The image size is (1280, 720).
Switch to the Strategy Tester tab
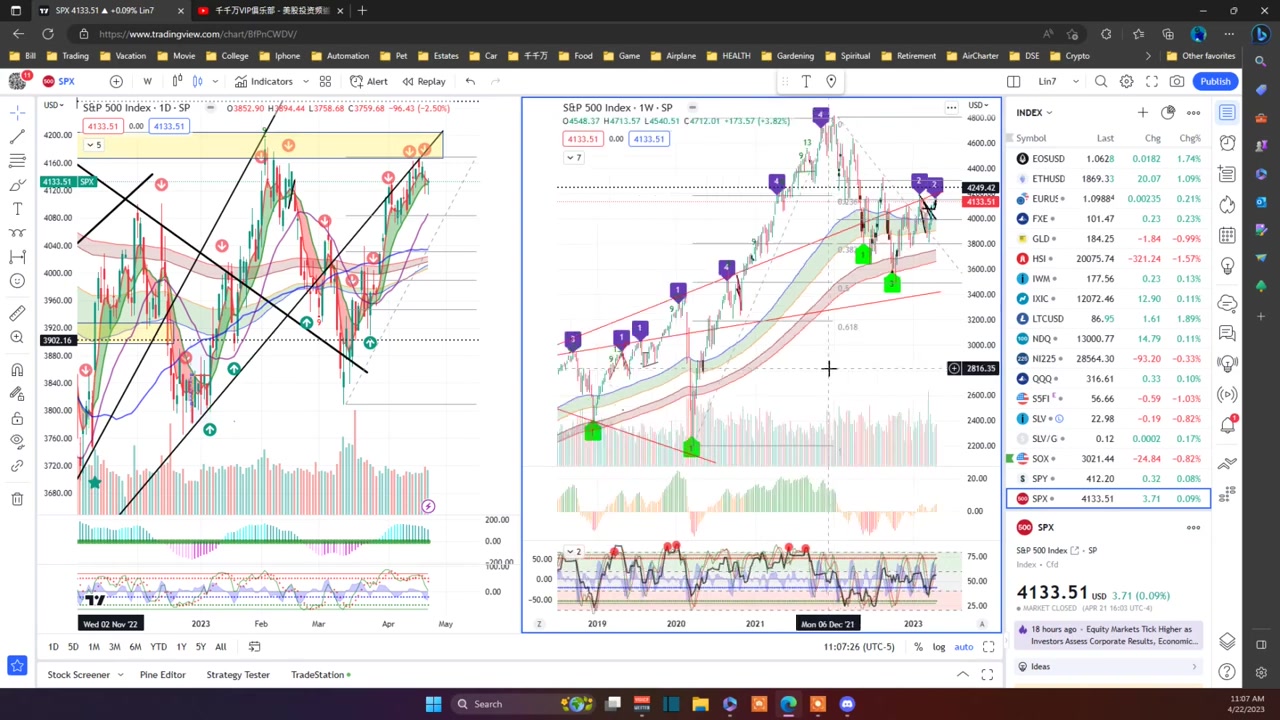(238, 675)
